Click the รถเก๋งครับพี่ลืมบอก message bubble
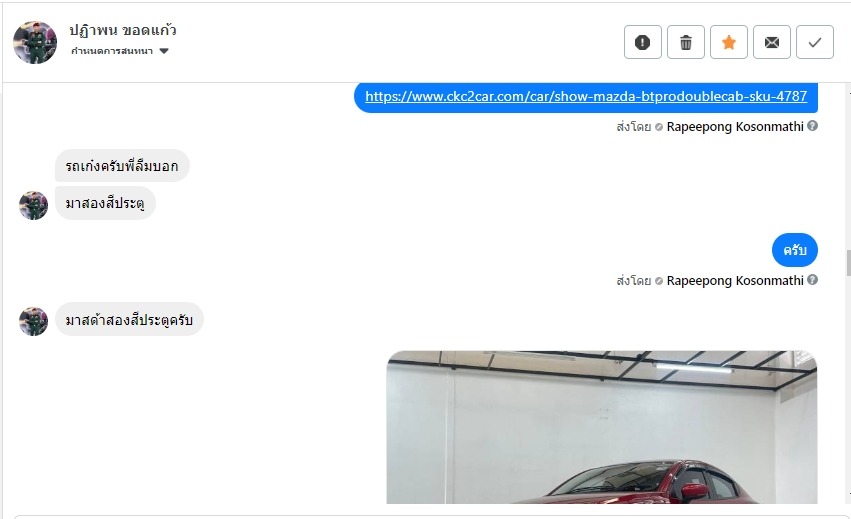851x519 pixels. (122, 166)
